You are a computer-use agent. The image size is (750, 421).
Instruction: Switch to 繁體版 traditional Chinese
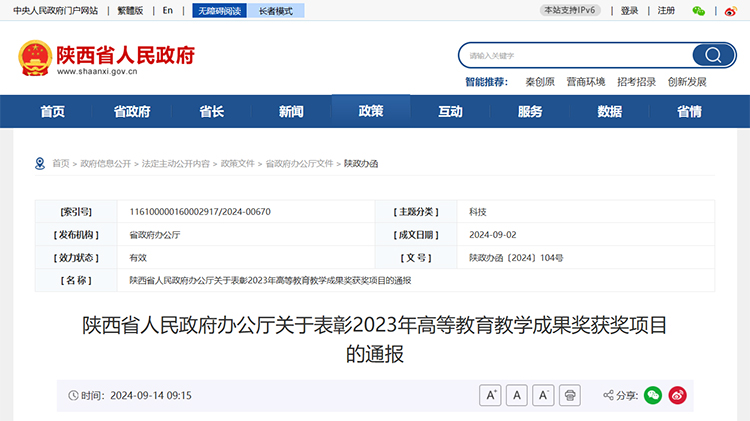pos(130,11)
